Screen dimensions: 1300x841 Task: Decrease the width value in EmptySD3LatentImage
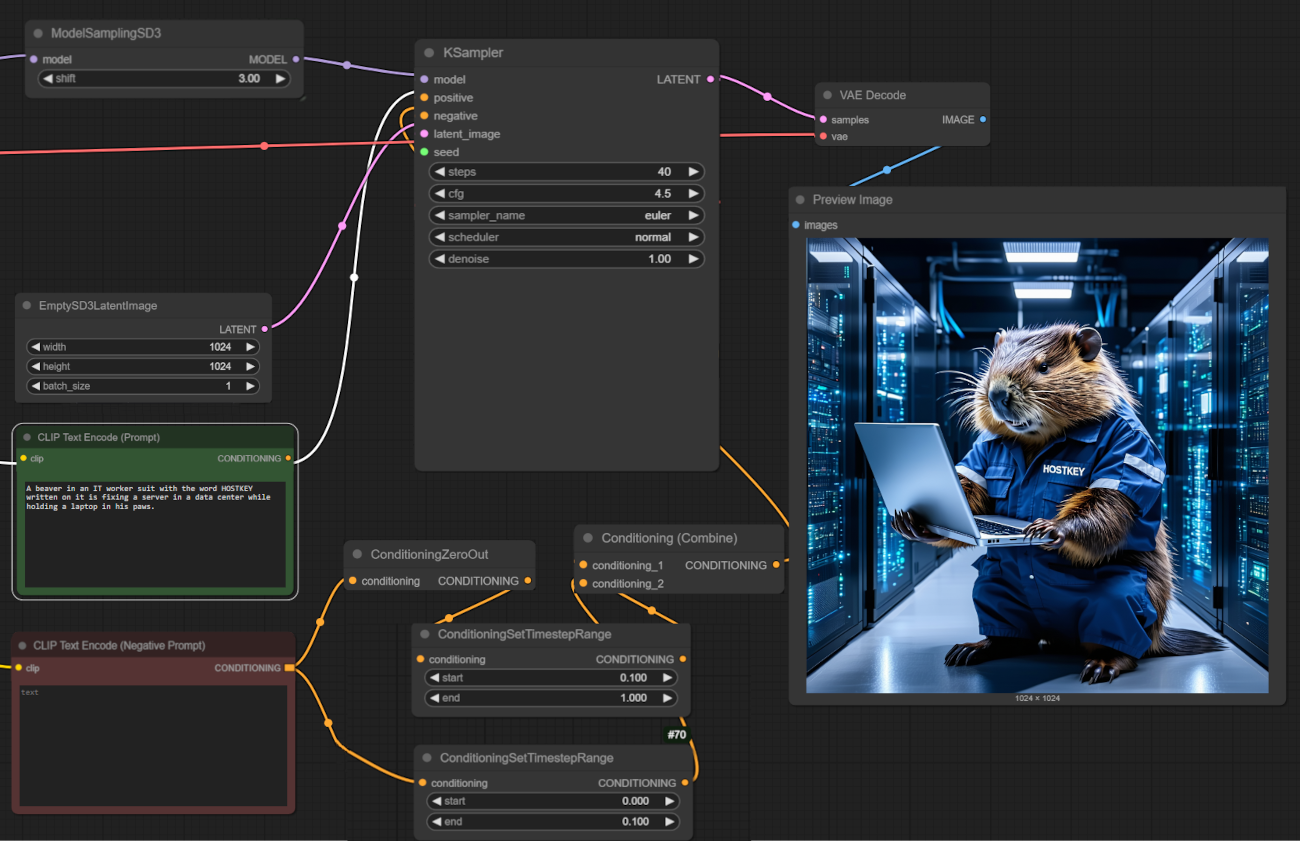point(35,347)
